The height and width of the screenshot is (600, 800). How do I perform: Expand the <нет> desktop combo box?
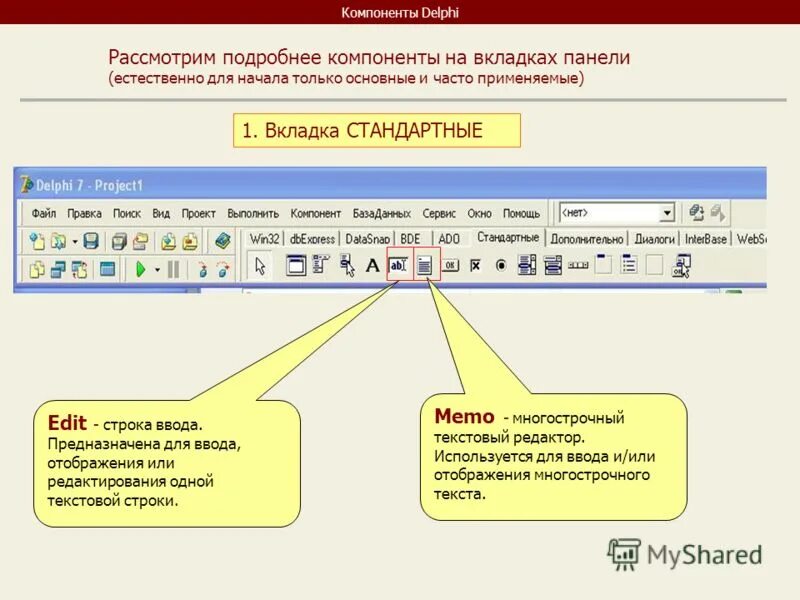coord(666,212)
